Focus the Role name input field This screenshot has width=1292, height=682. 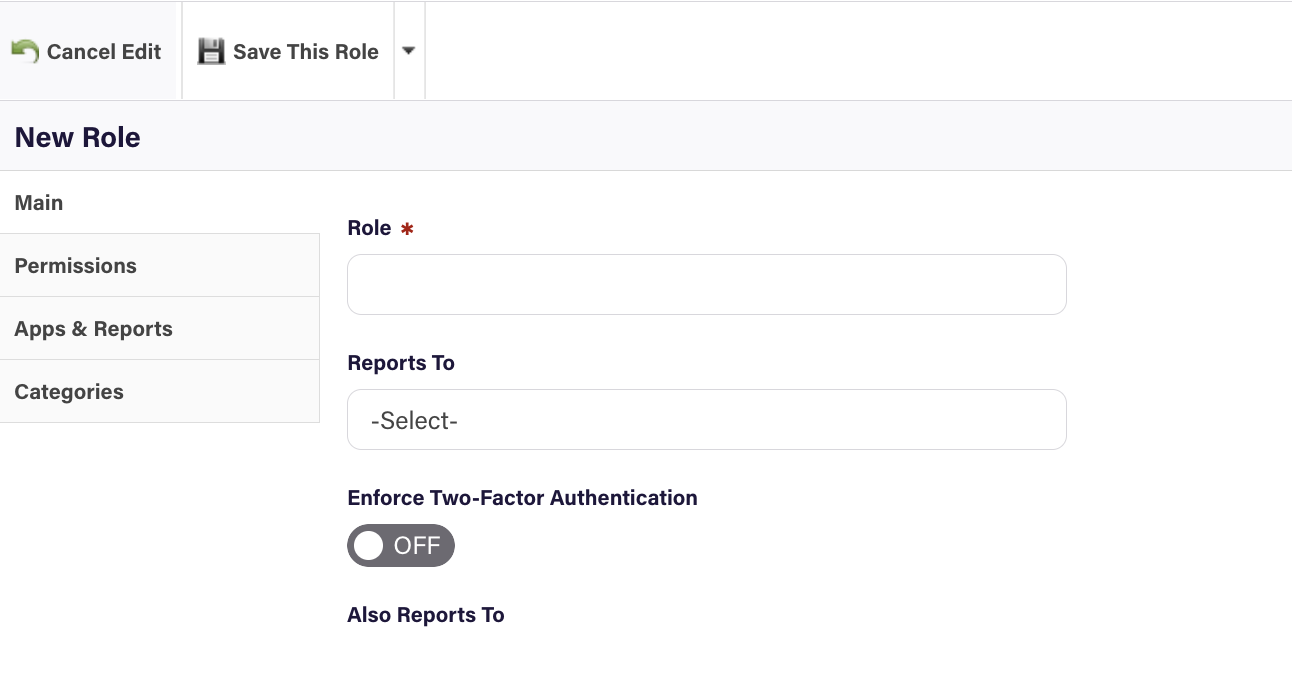coord(706,285)
